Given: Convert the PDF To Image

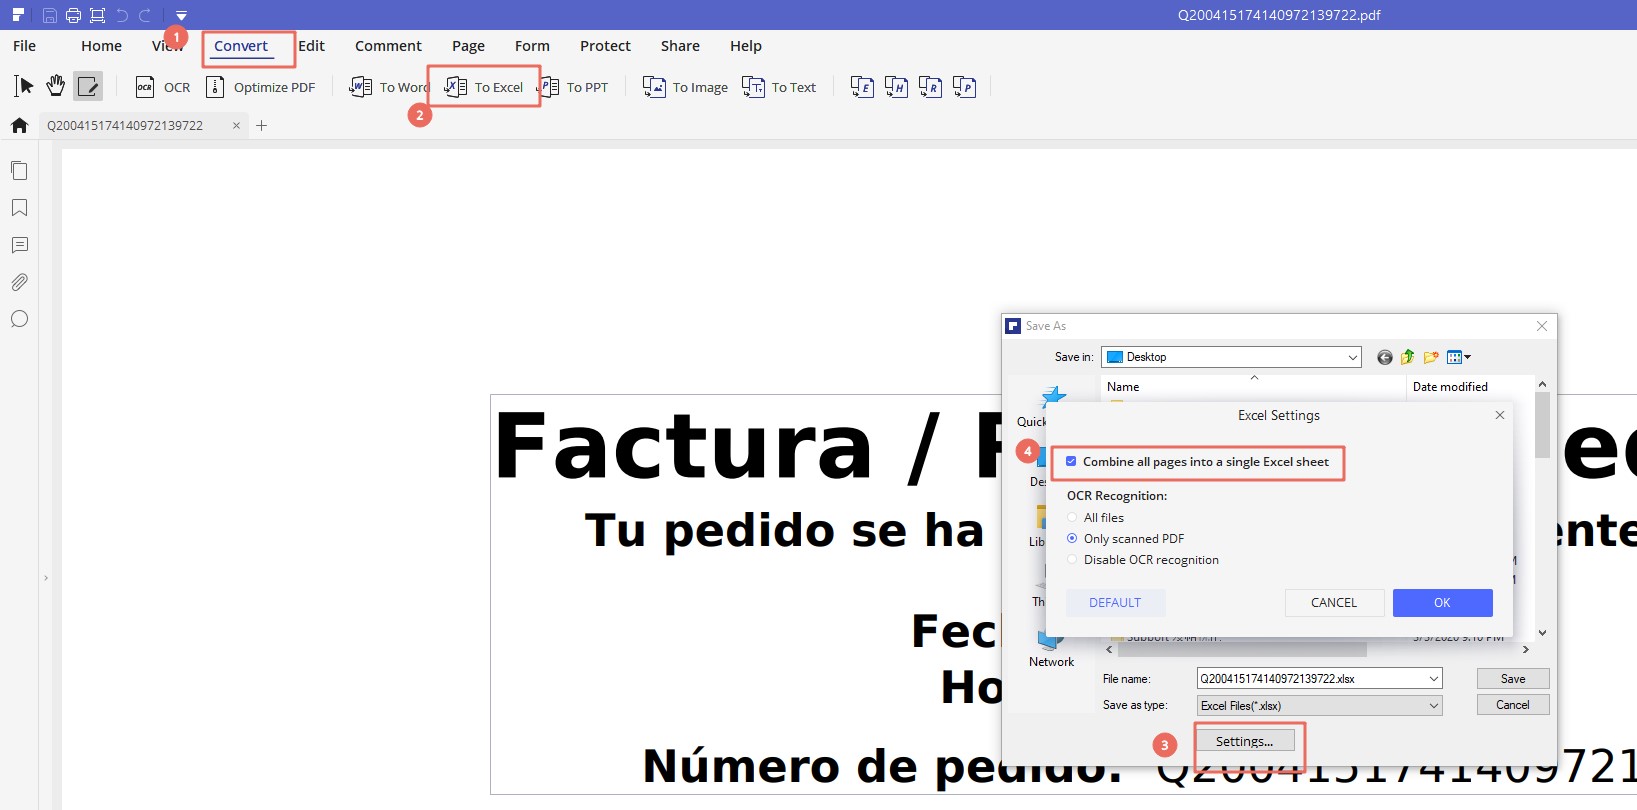Looking at the screenshot, I should [685, 87].
